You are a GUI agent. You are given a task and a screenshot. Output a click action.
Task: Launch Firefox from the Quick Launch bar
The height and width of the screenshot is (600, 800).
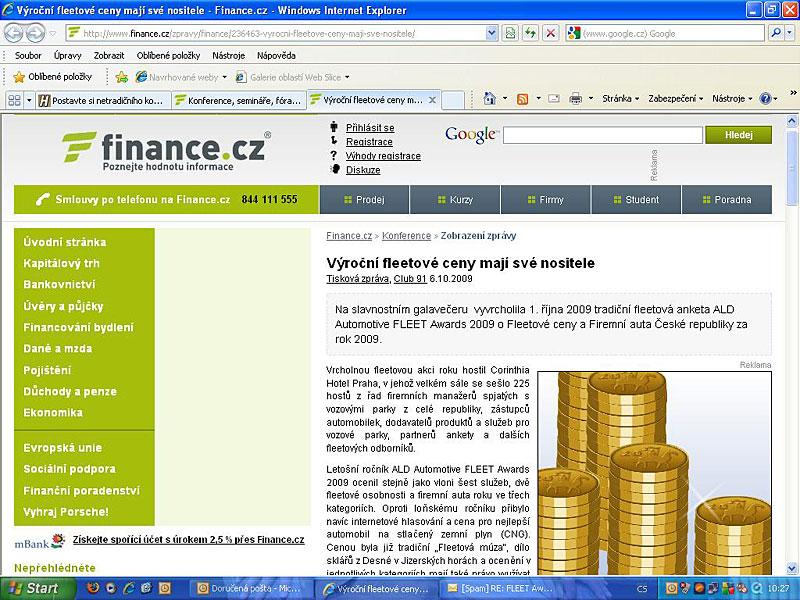click(x=93, y=588)
